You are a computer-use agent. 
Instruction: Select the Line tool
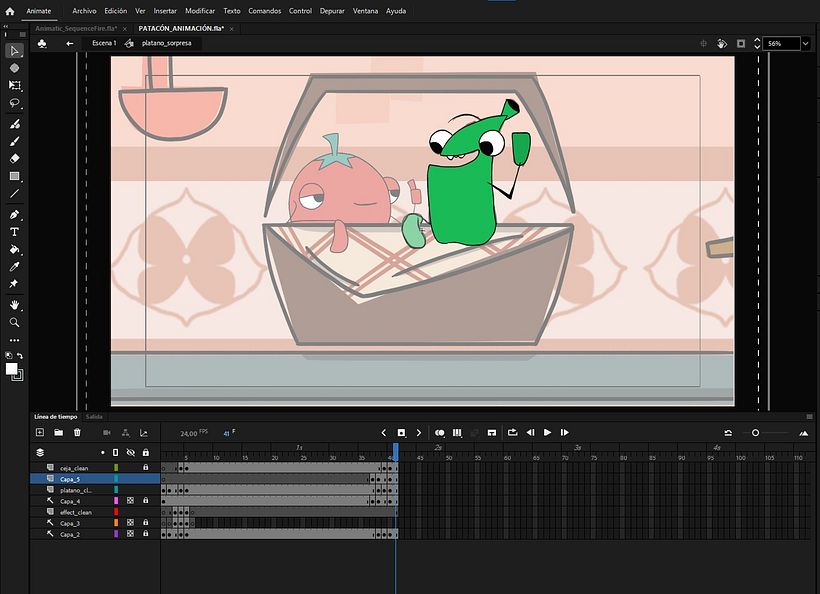(x=15, y=193)
